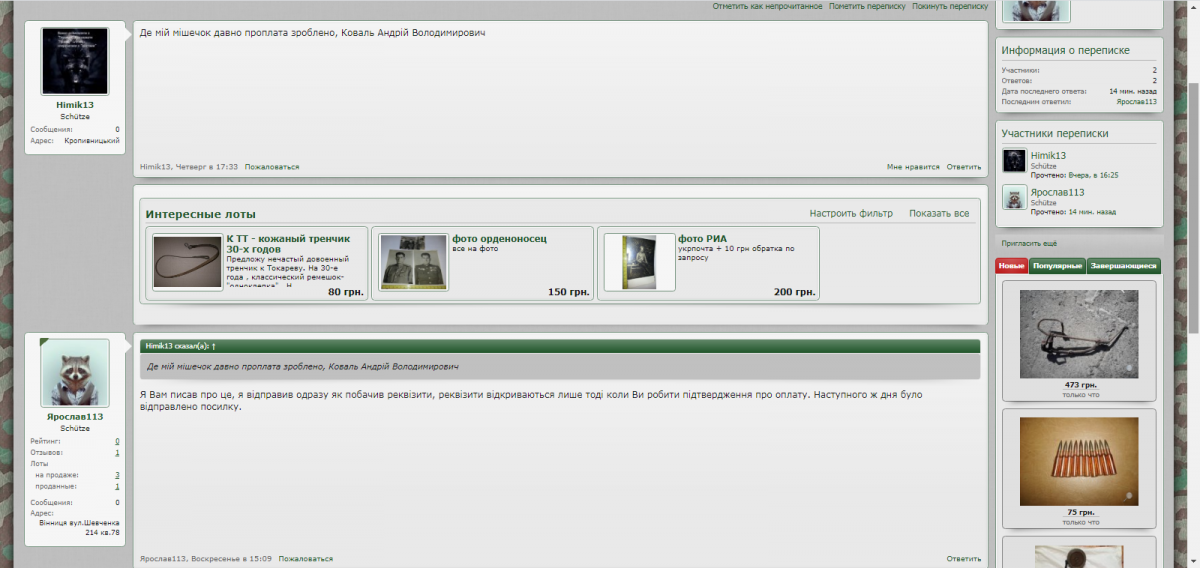This screenshot has height=568, width=1200.
Task: Open Ярослав113 link in Последним ответил row
Action: pos(1137,102)
